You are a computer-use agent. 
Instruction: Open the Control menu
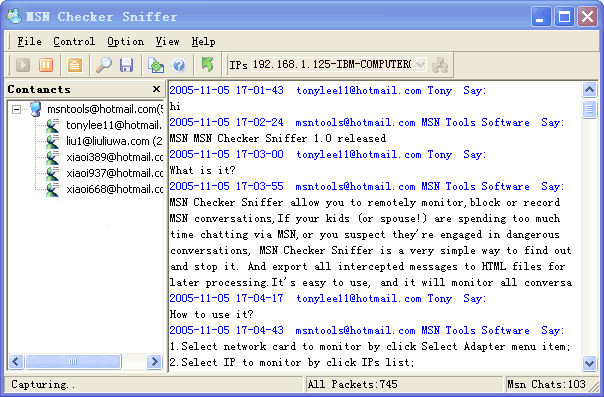tap(74, 41)
